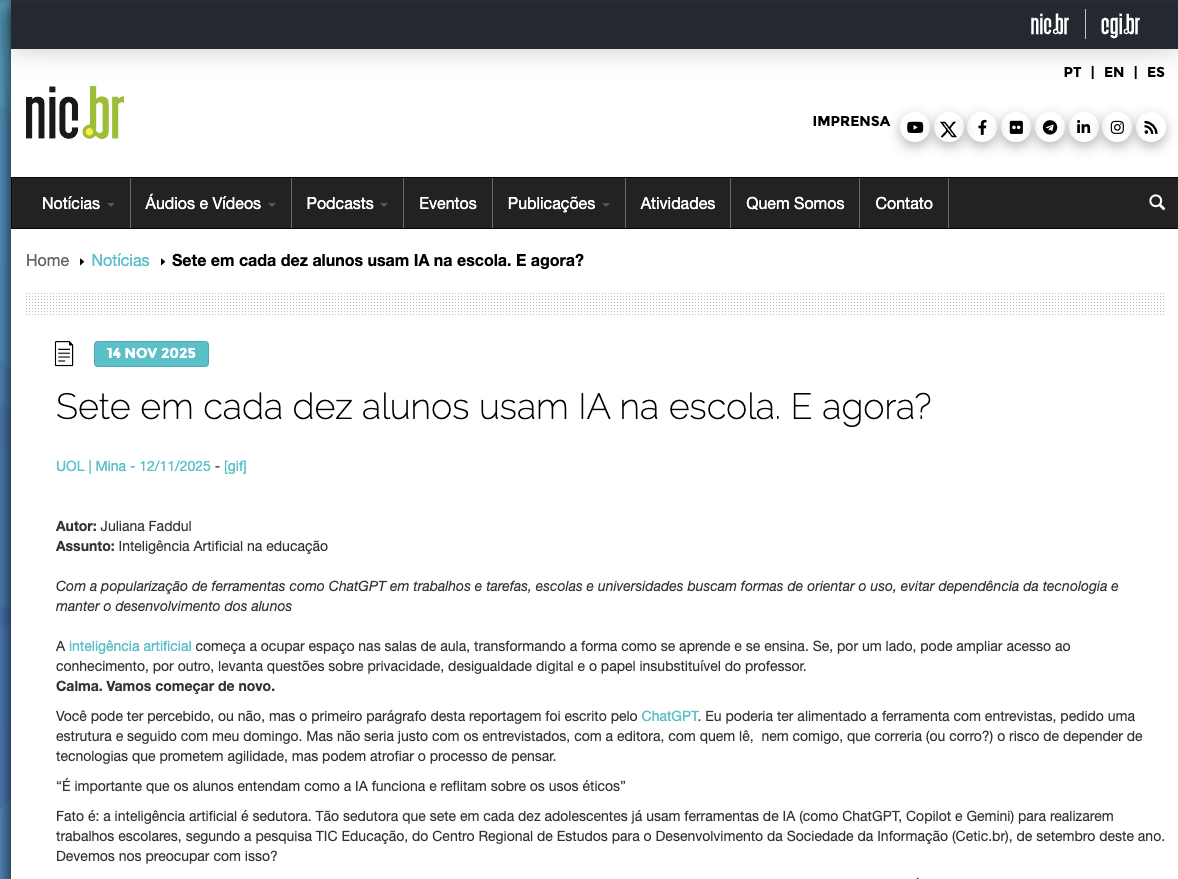Go to Home in the breadcrumb
The image size is (1178, 879).
point(47,261)
